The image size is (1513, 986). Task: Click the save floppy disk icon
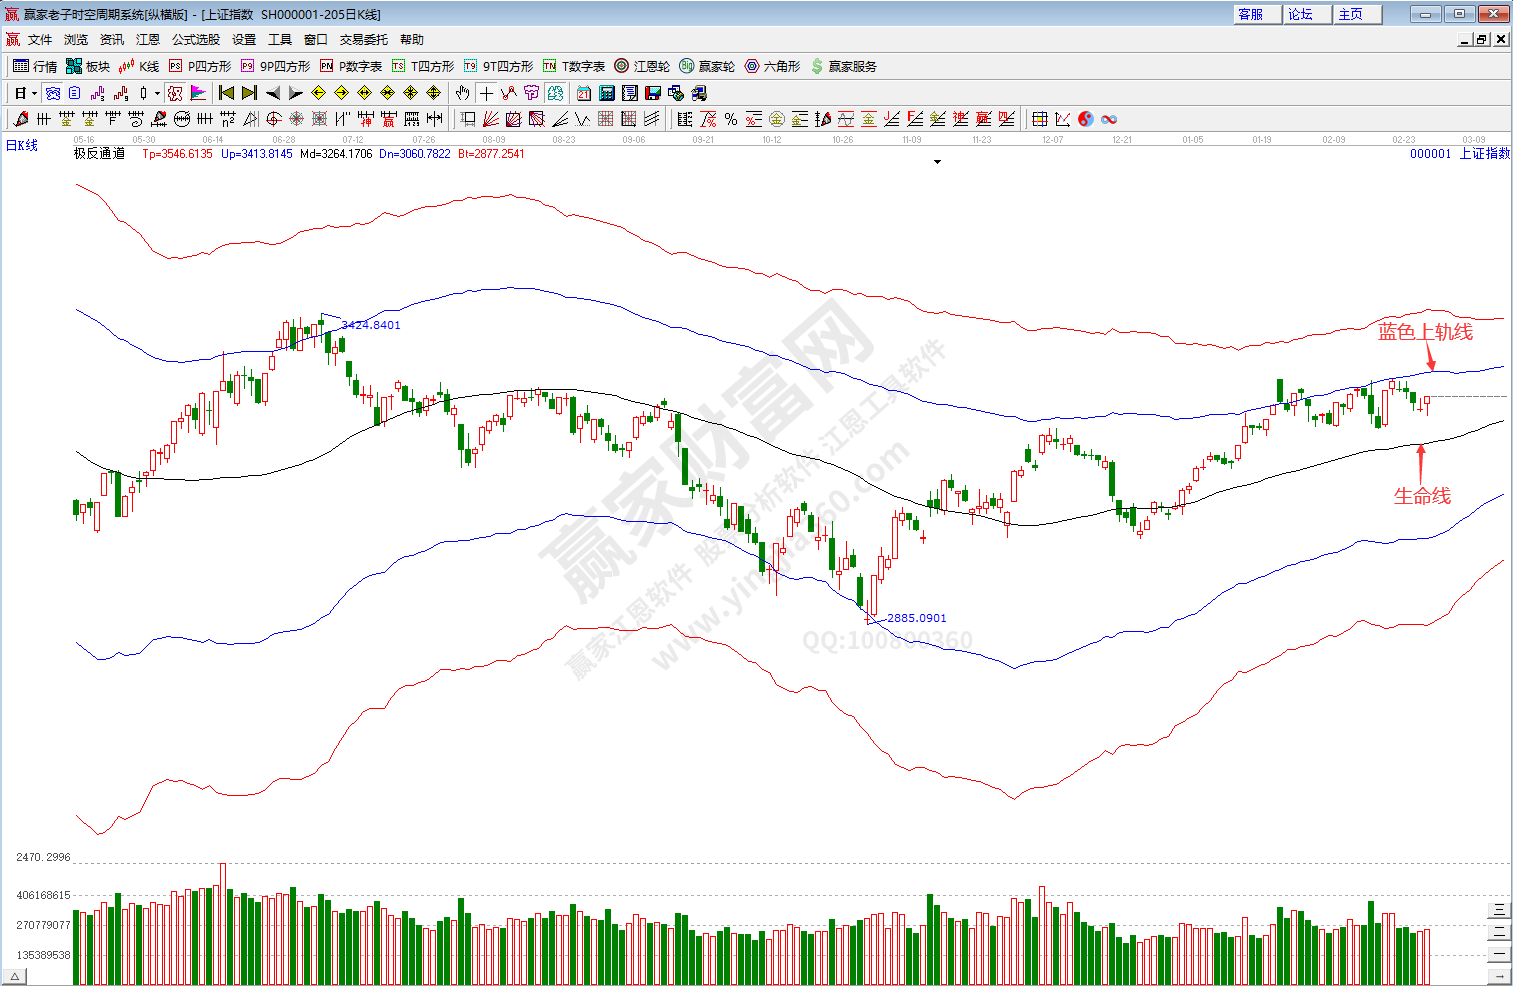pyautogui.click(x=653, y=93)
